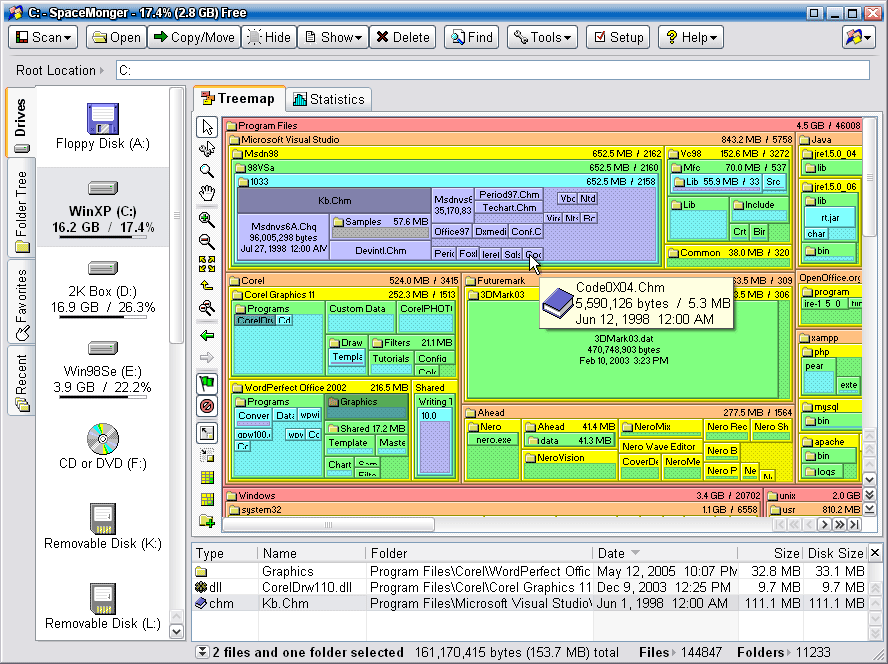Screen dimensions: 888x664
Task: Navigate back with the green left arrow
Action: (207, 335)
